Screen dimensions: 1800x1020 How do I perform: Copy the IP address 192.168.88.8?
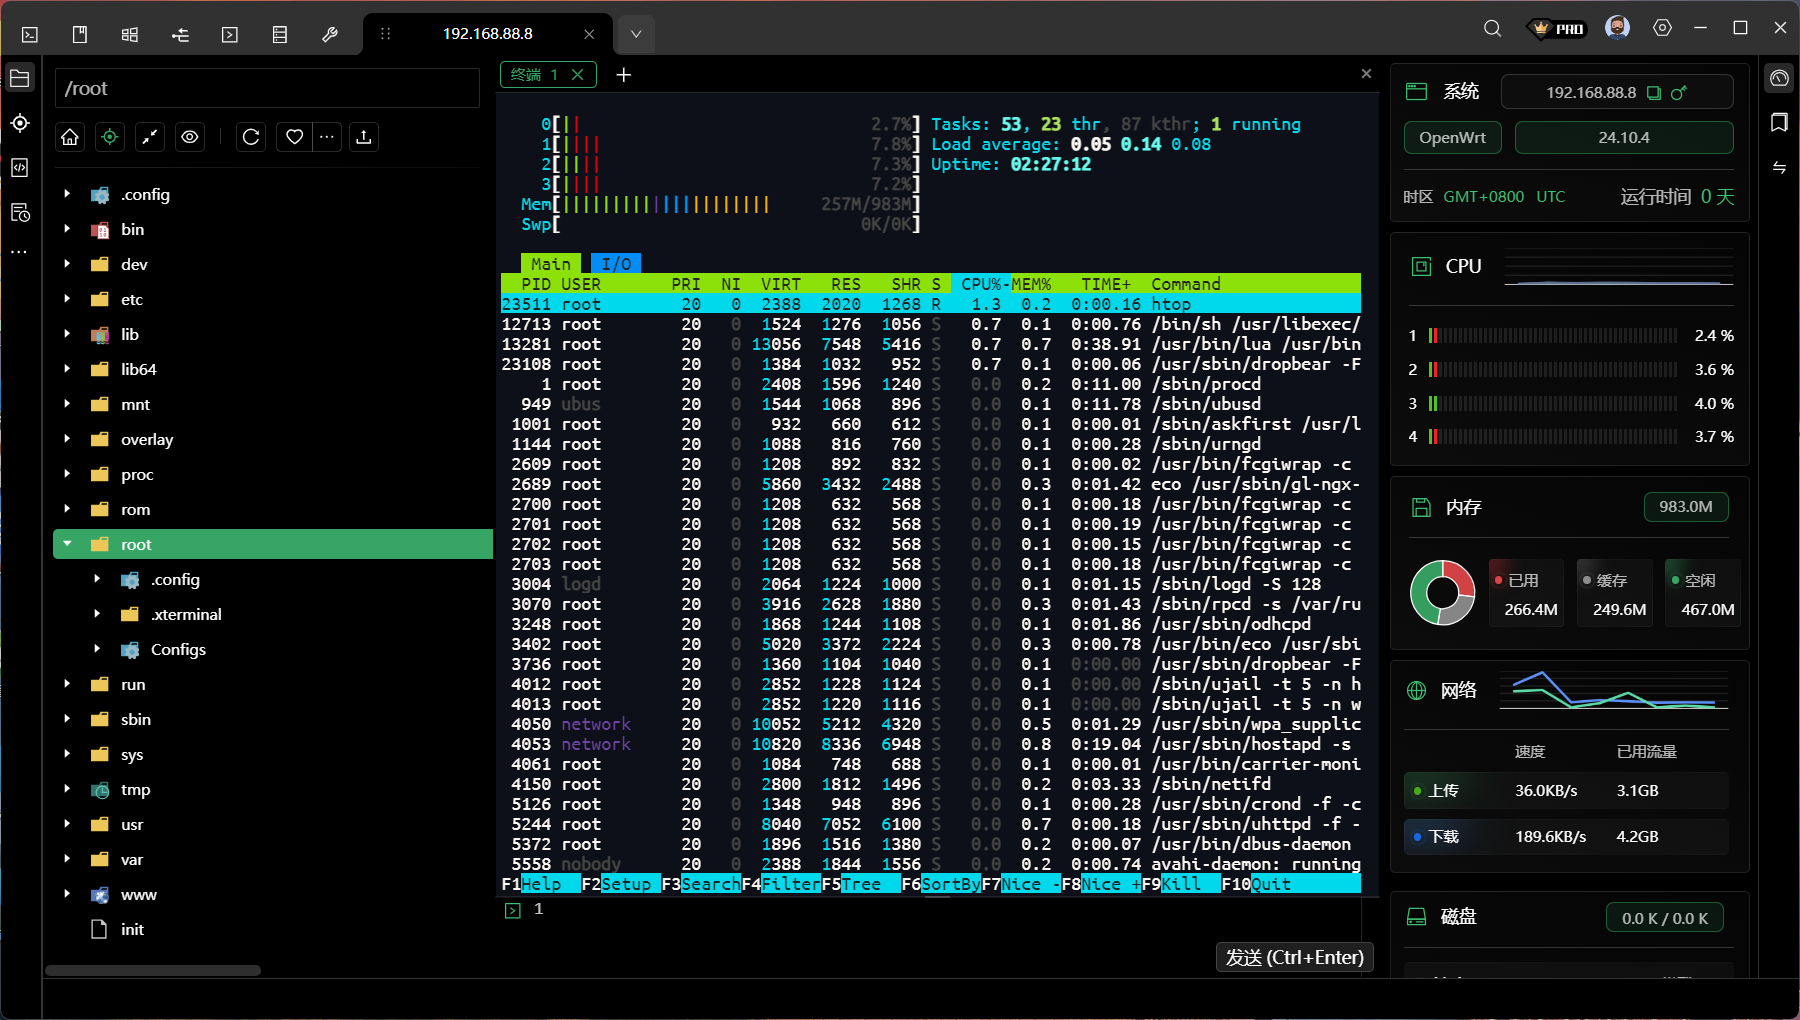(x=1654, y=93)
